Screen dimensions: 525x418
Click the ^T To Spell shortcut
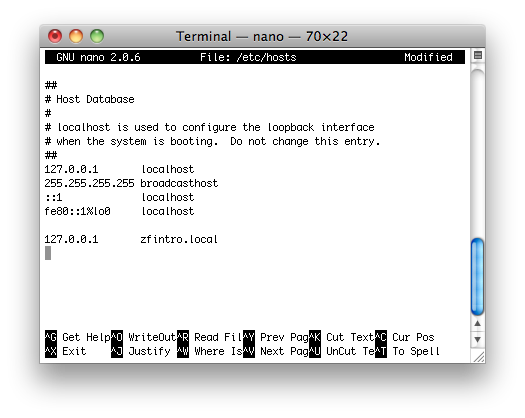pos(407,351)
